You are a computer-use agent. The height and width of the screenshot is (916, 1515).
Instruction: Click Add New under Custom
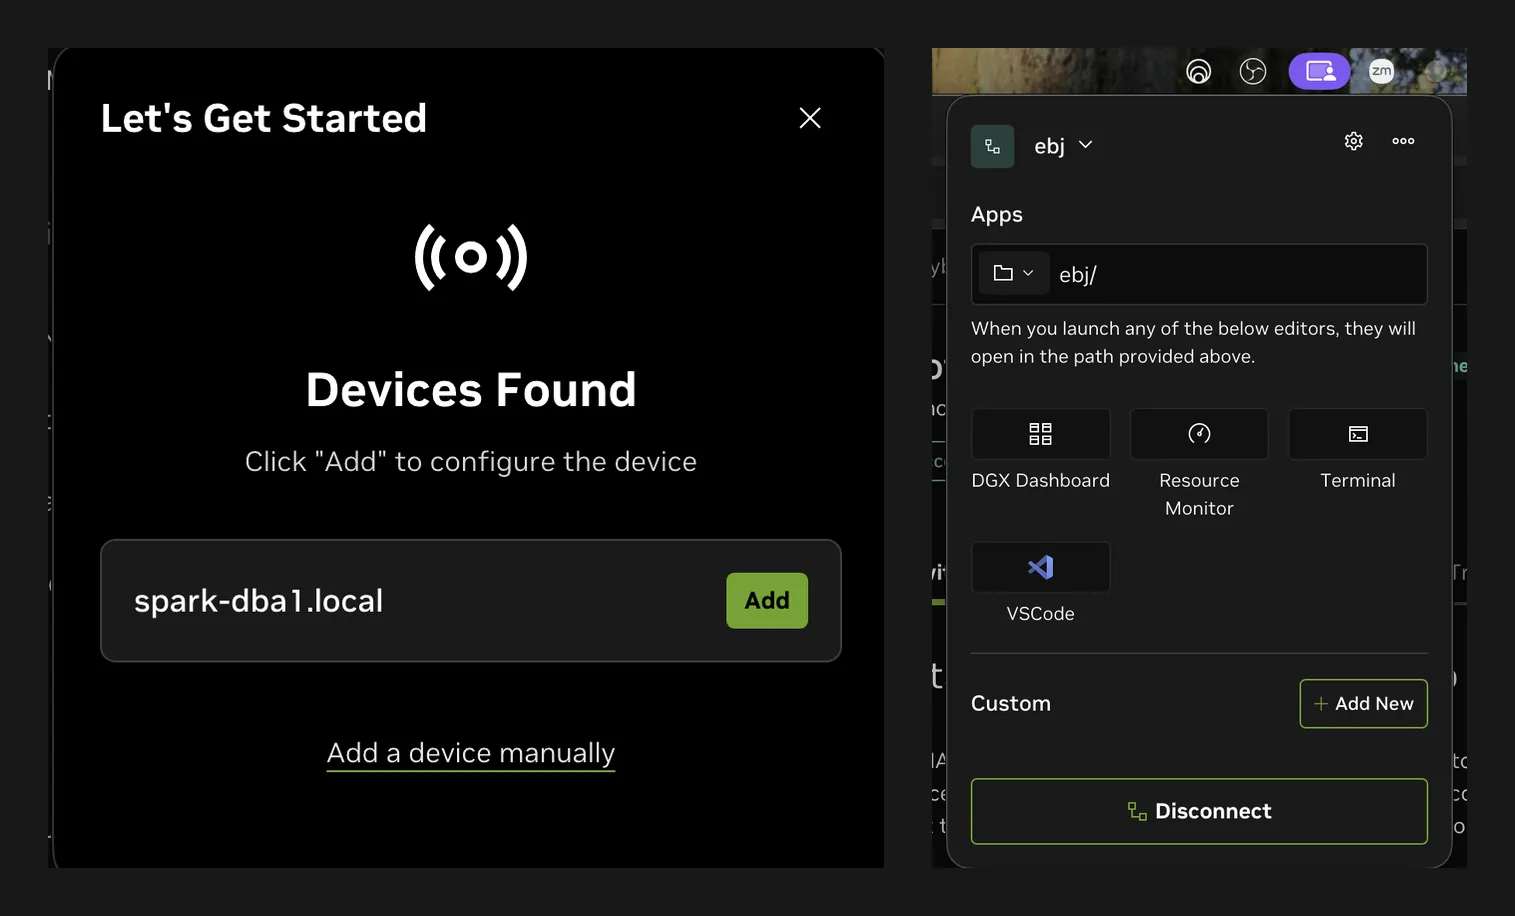1364,704
